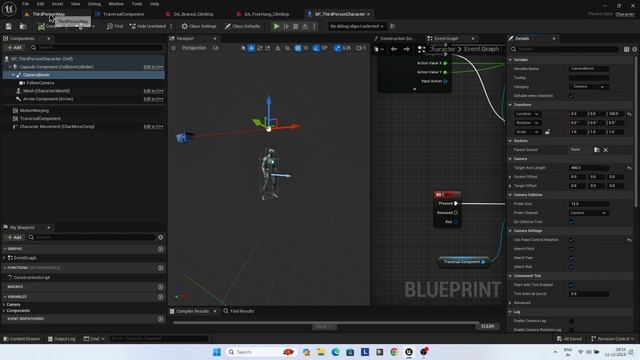Toggle Editable when Inherited checkbox
This screenshot has height=360, width=640.
coord(571,96)
